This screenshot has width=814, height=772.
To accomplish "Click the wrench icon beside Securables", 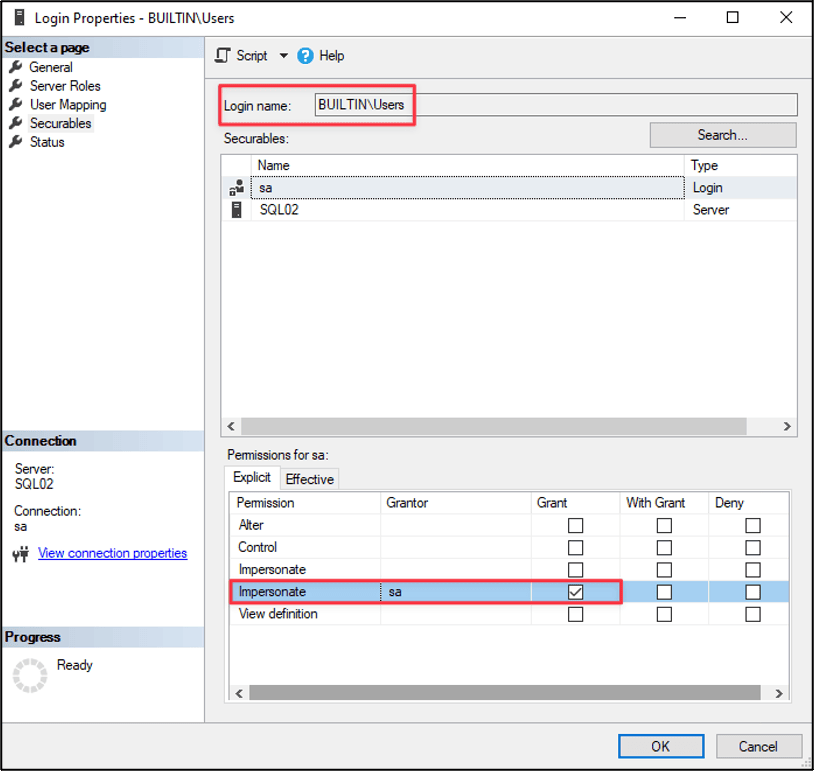I will (16, 123).
